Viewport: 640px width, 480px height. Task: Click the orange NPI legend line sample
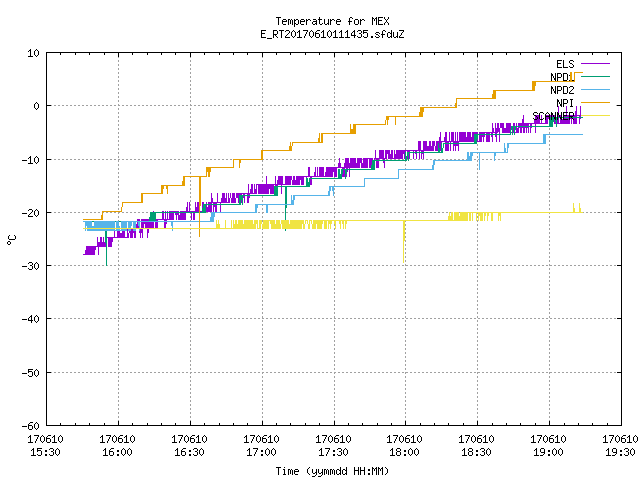click(595, 102)
